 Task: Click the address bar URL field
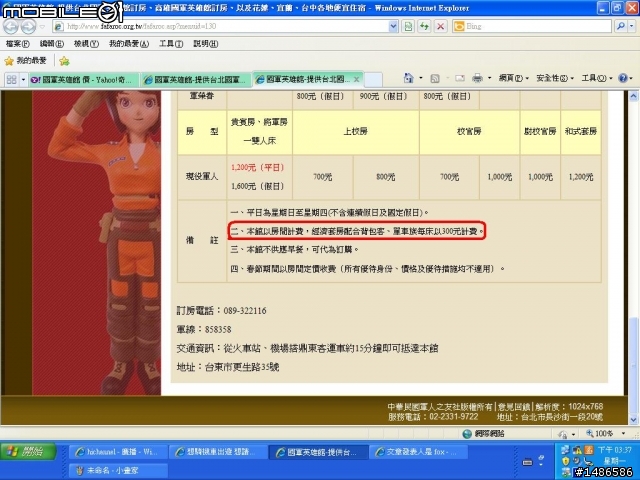pyautogui.click(x=220, y=27)
